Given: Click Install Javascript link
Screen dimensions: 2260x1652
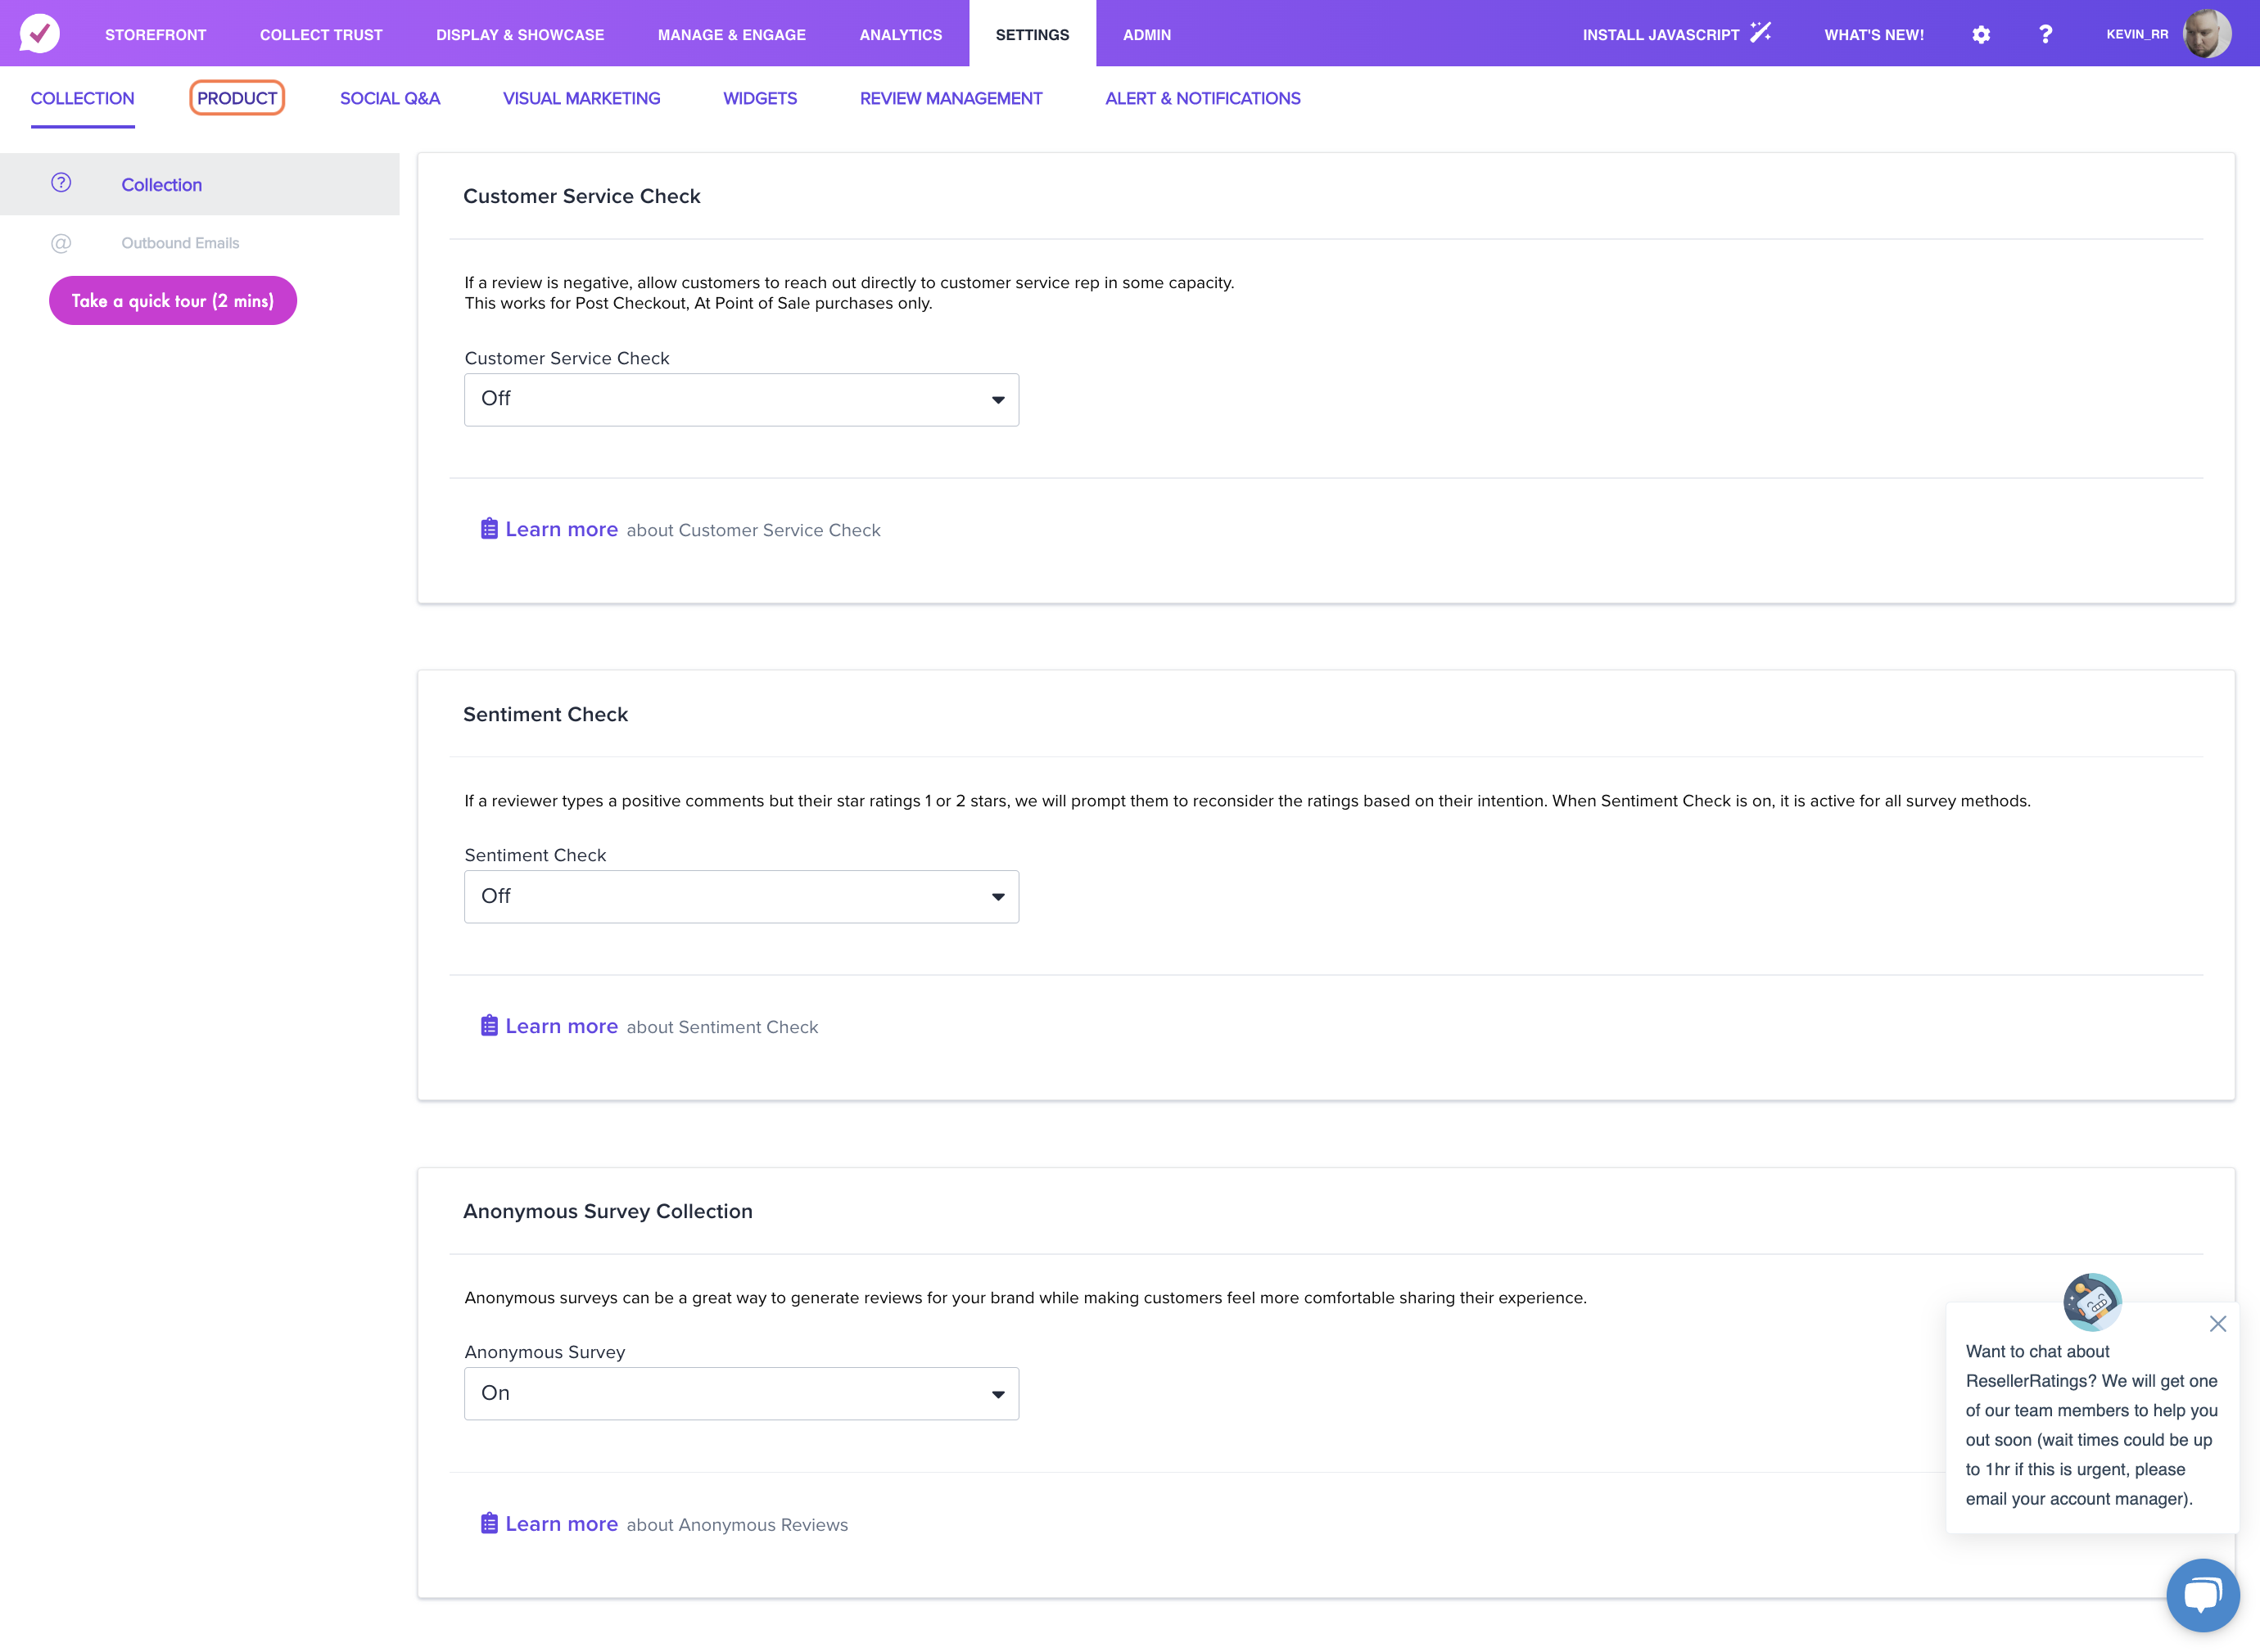Looking at the screenshot, I should (x=1660, y=34).
